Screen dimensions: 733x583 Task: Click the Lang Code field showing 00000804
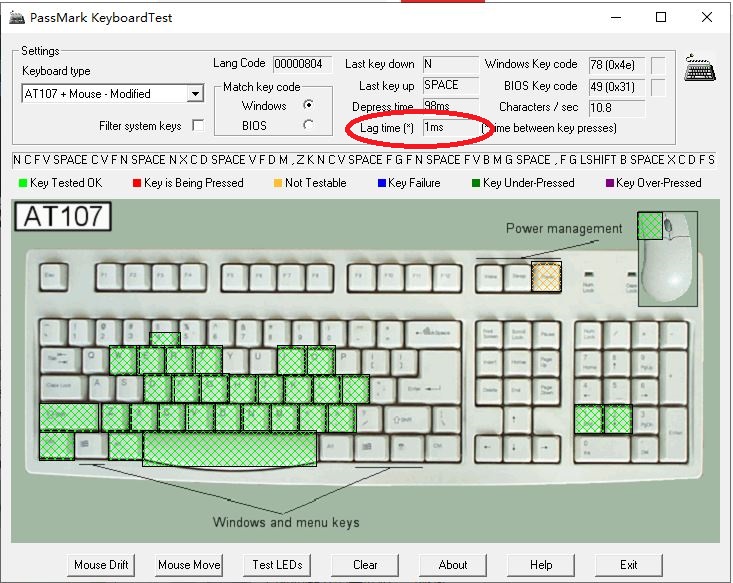tap(303, 64)
